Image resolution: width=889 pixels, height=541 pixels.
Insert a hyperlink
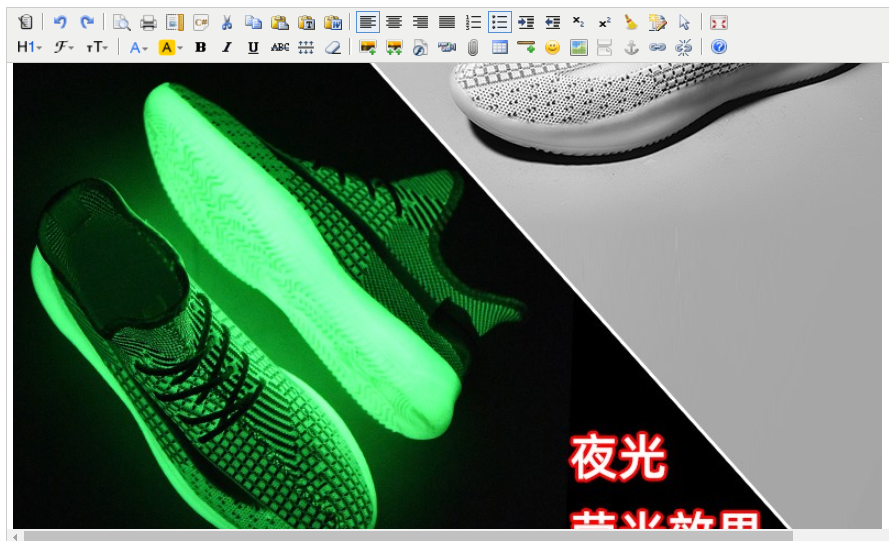click(x=657, y=47)
